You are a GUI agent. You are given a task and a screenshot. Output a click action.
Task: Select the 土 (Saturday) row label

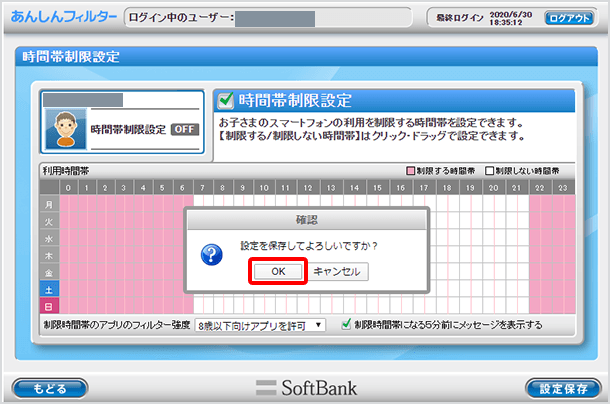click(49, 289)
